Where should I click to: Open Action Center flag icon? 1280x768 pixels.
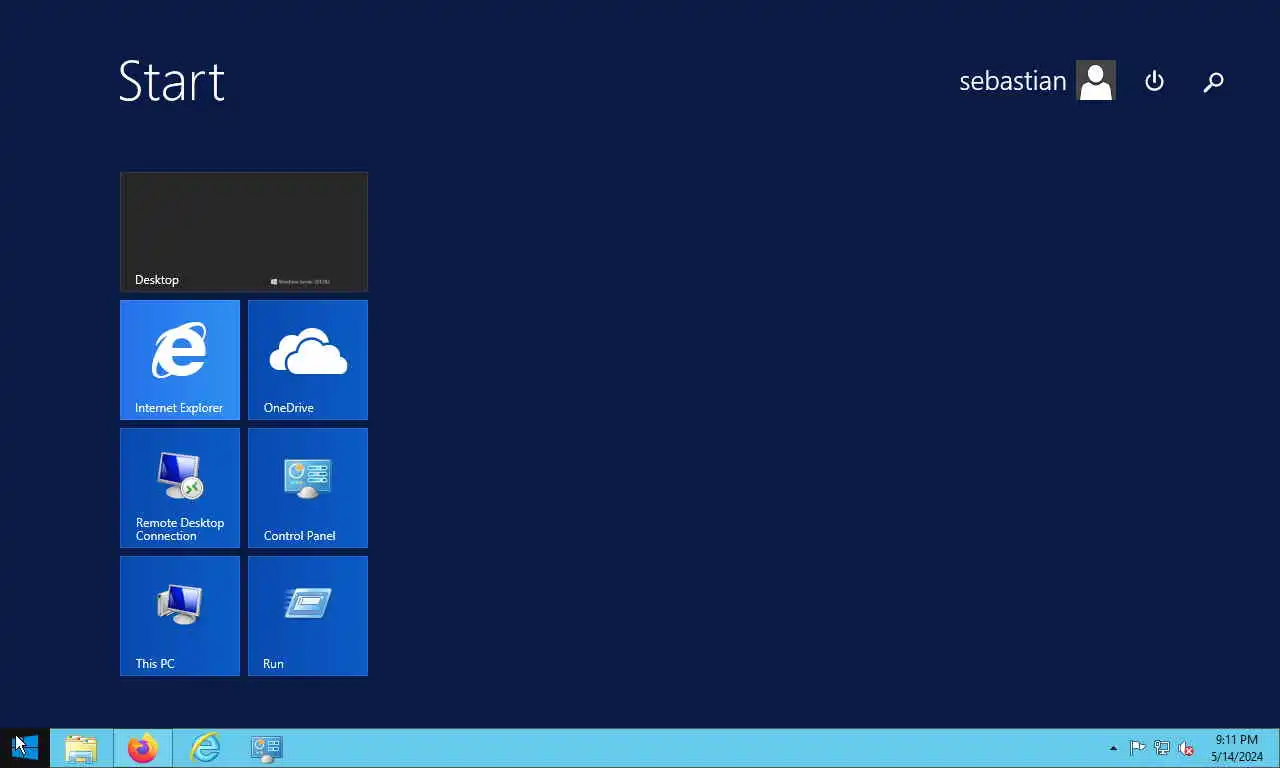pyautogui.click(x=1137, y=748)
